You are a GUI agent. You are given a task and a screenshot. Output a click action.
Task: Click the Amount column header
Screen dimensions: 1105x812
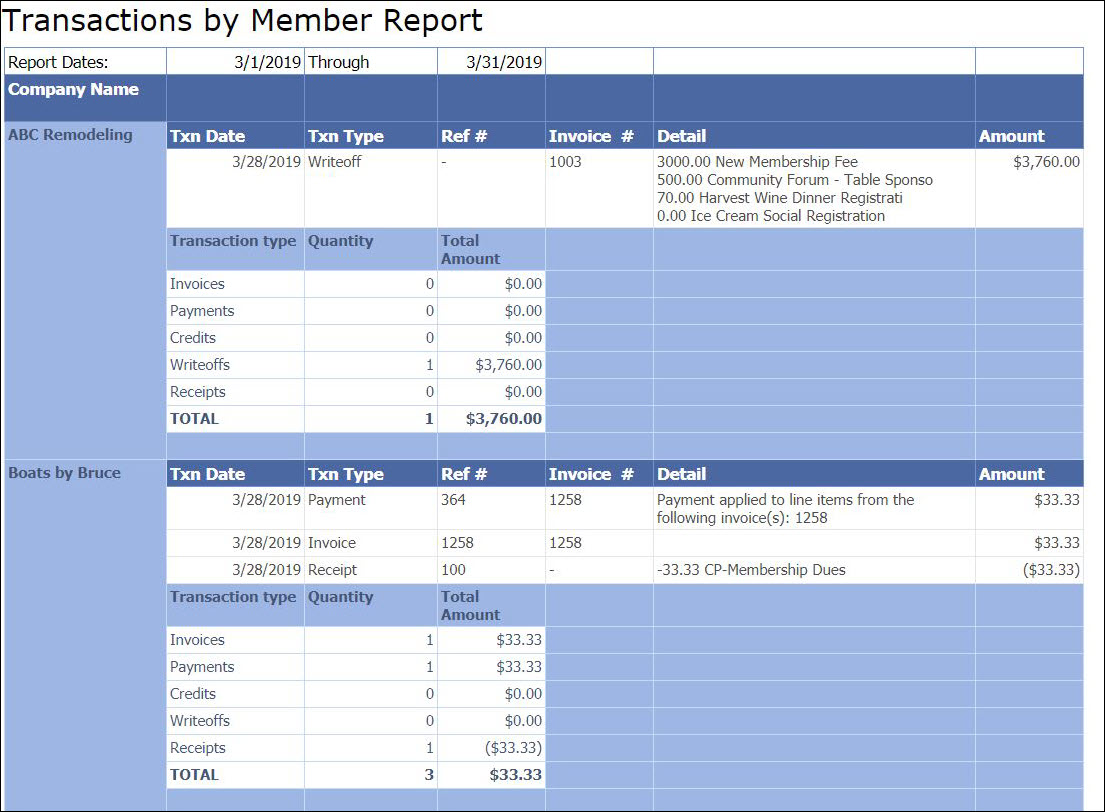click(1005, 135)
